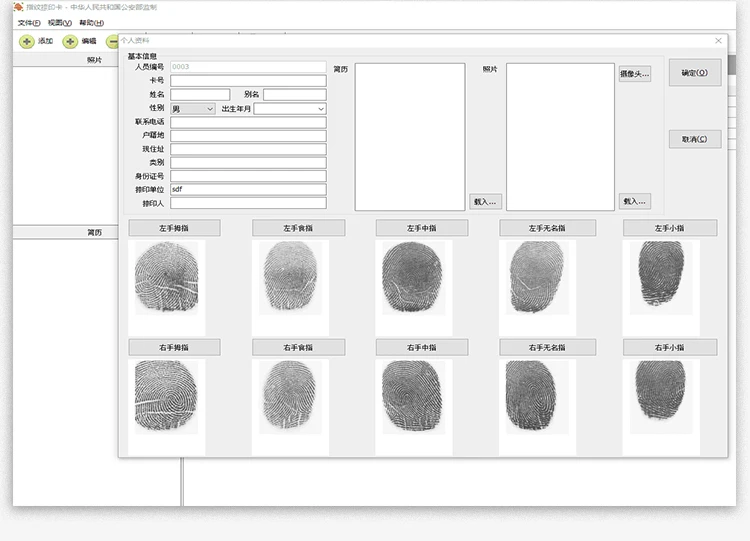Click the 联系电话 phone field
This screenshot has width=750, height=541.
(248, 122)
